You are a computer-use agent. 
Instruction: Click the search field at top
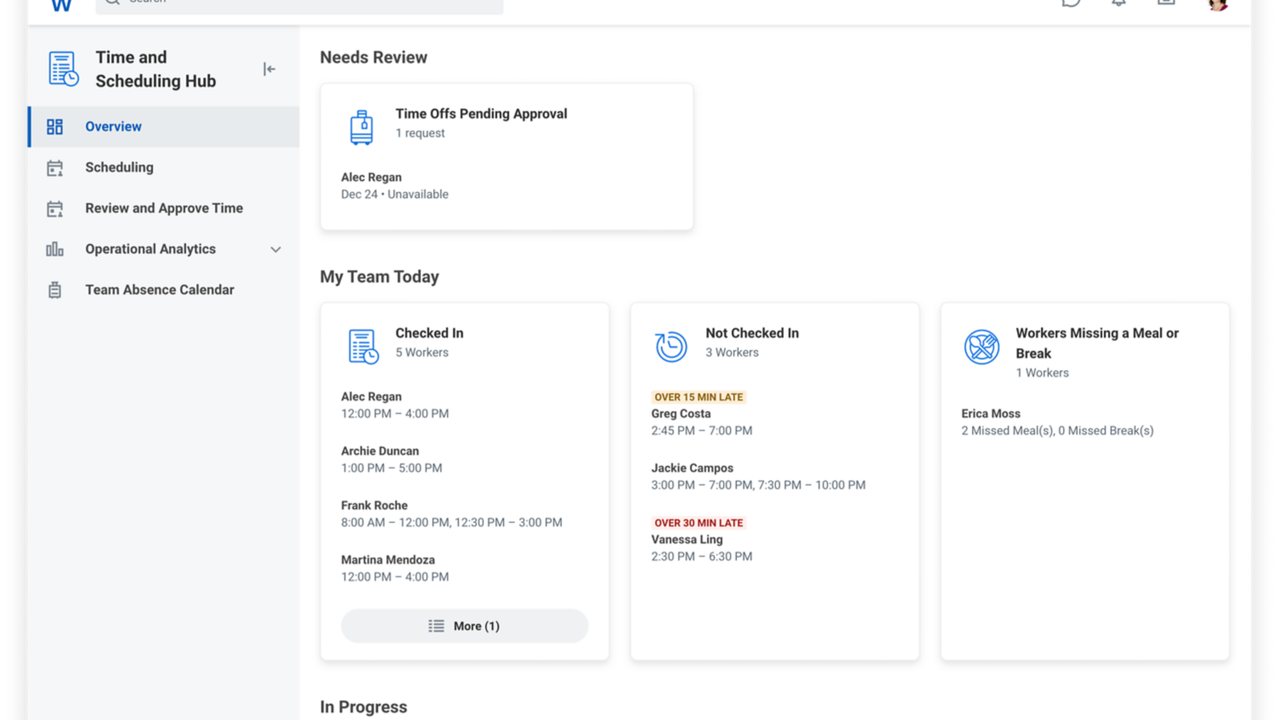(300, 4)
